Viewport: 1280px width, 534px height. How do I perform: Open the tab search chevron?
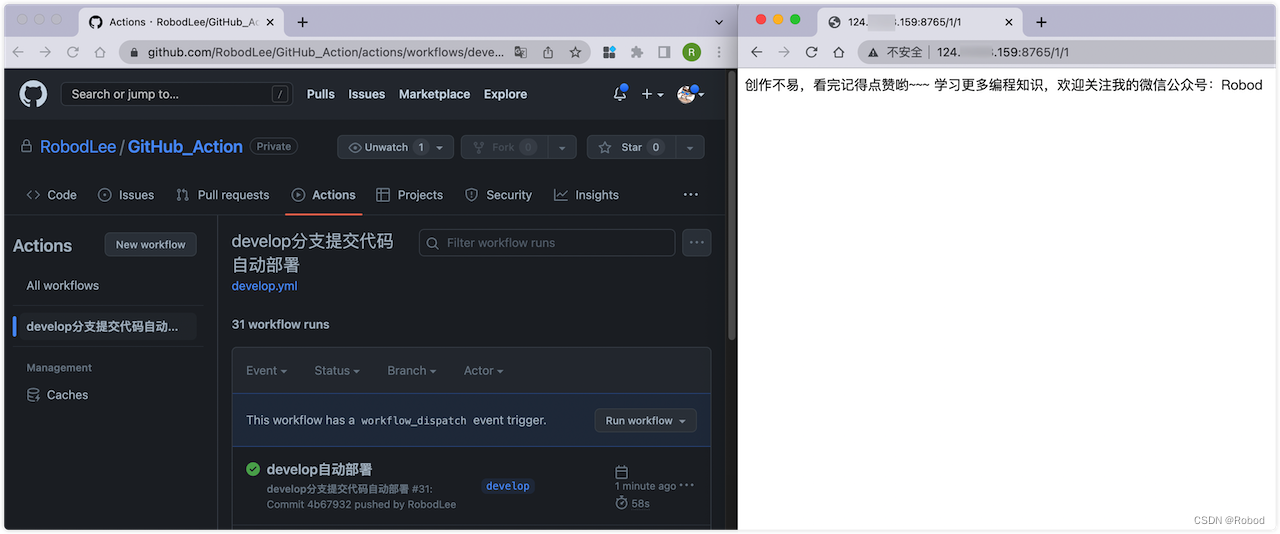coord(719,22)
